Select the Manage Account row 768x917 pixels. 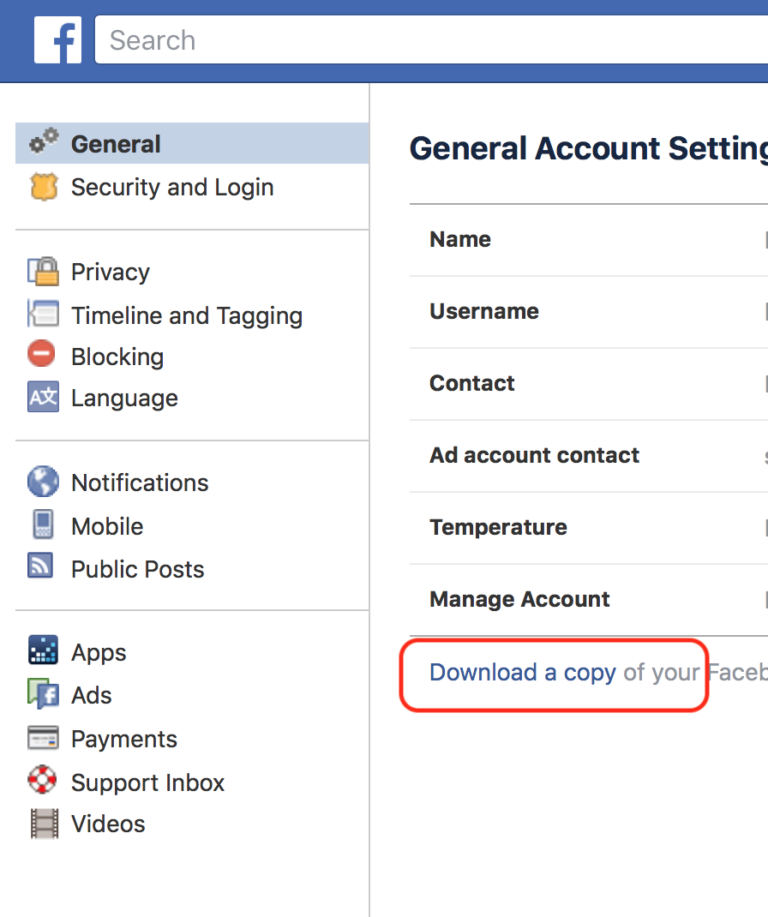[588, 600]
